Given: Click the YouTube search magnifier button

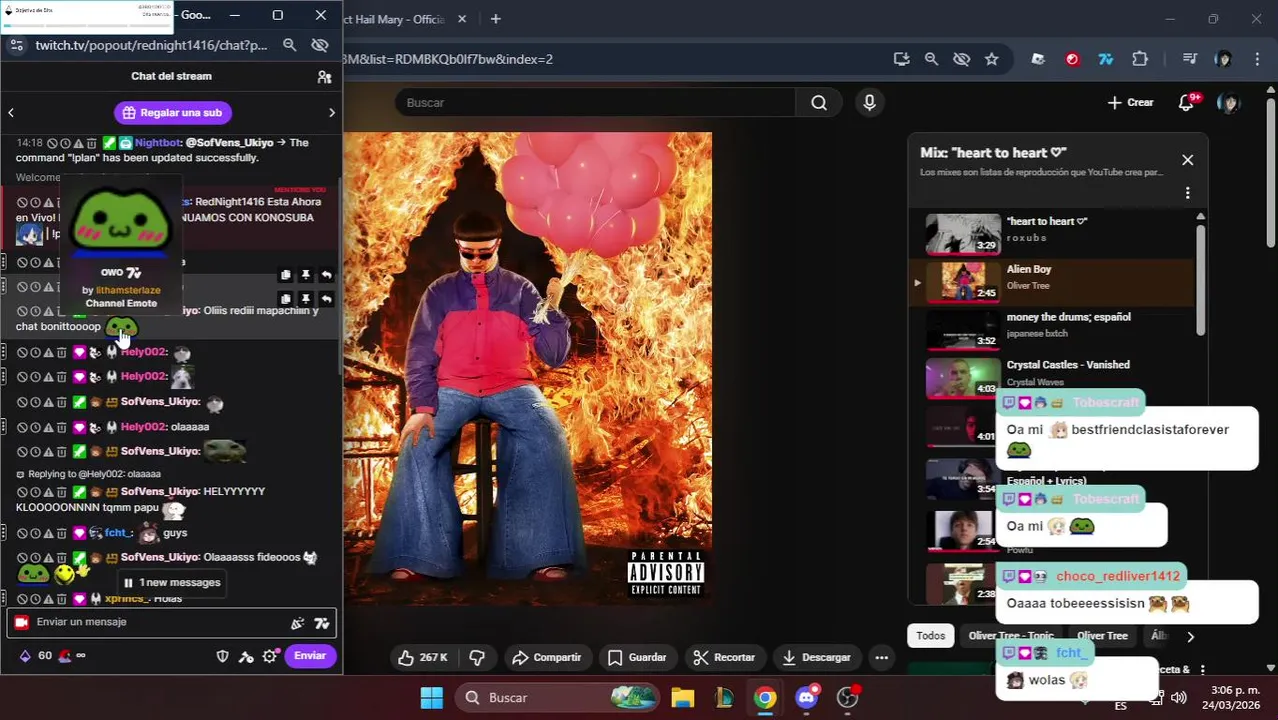Looking at the screenshot, I should pos(819,102).
